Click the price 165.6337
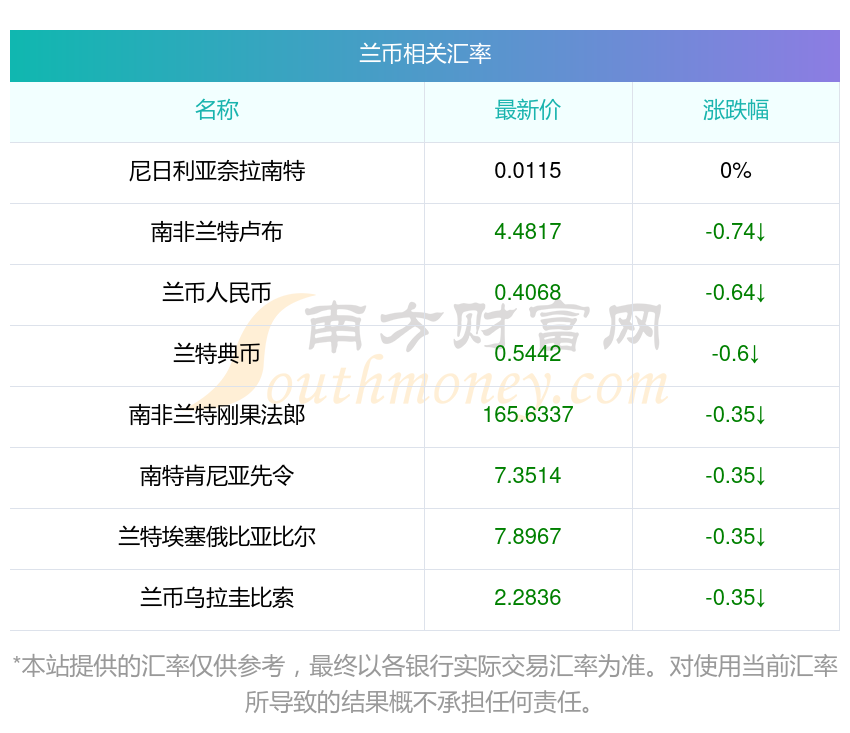Screen dimensions: 850x733 [x=527, y=415]
